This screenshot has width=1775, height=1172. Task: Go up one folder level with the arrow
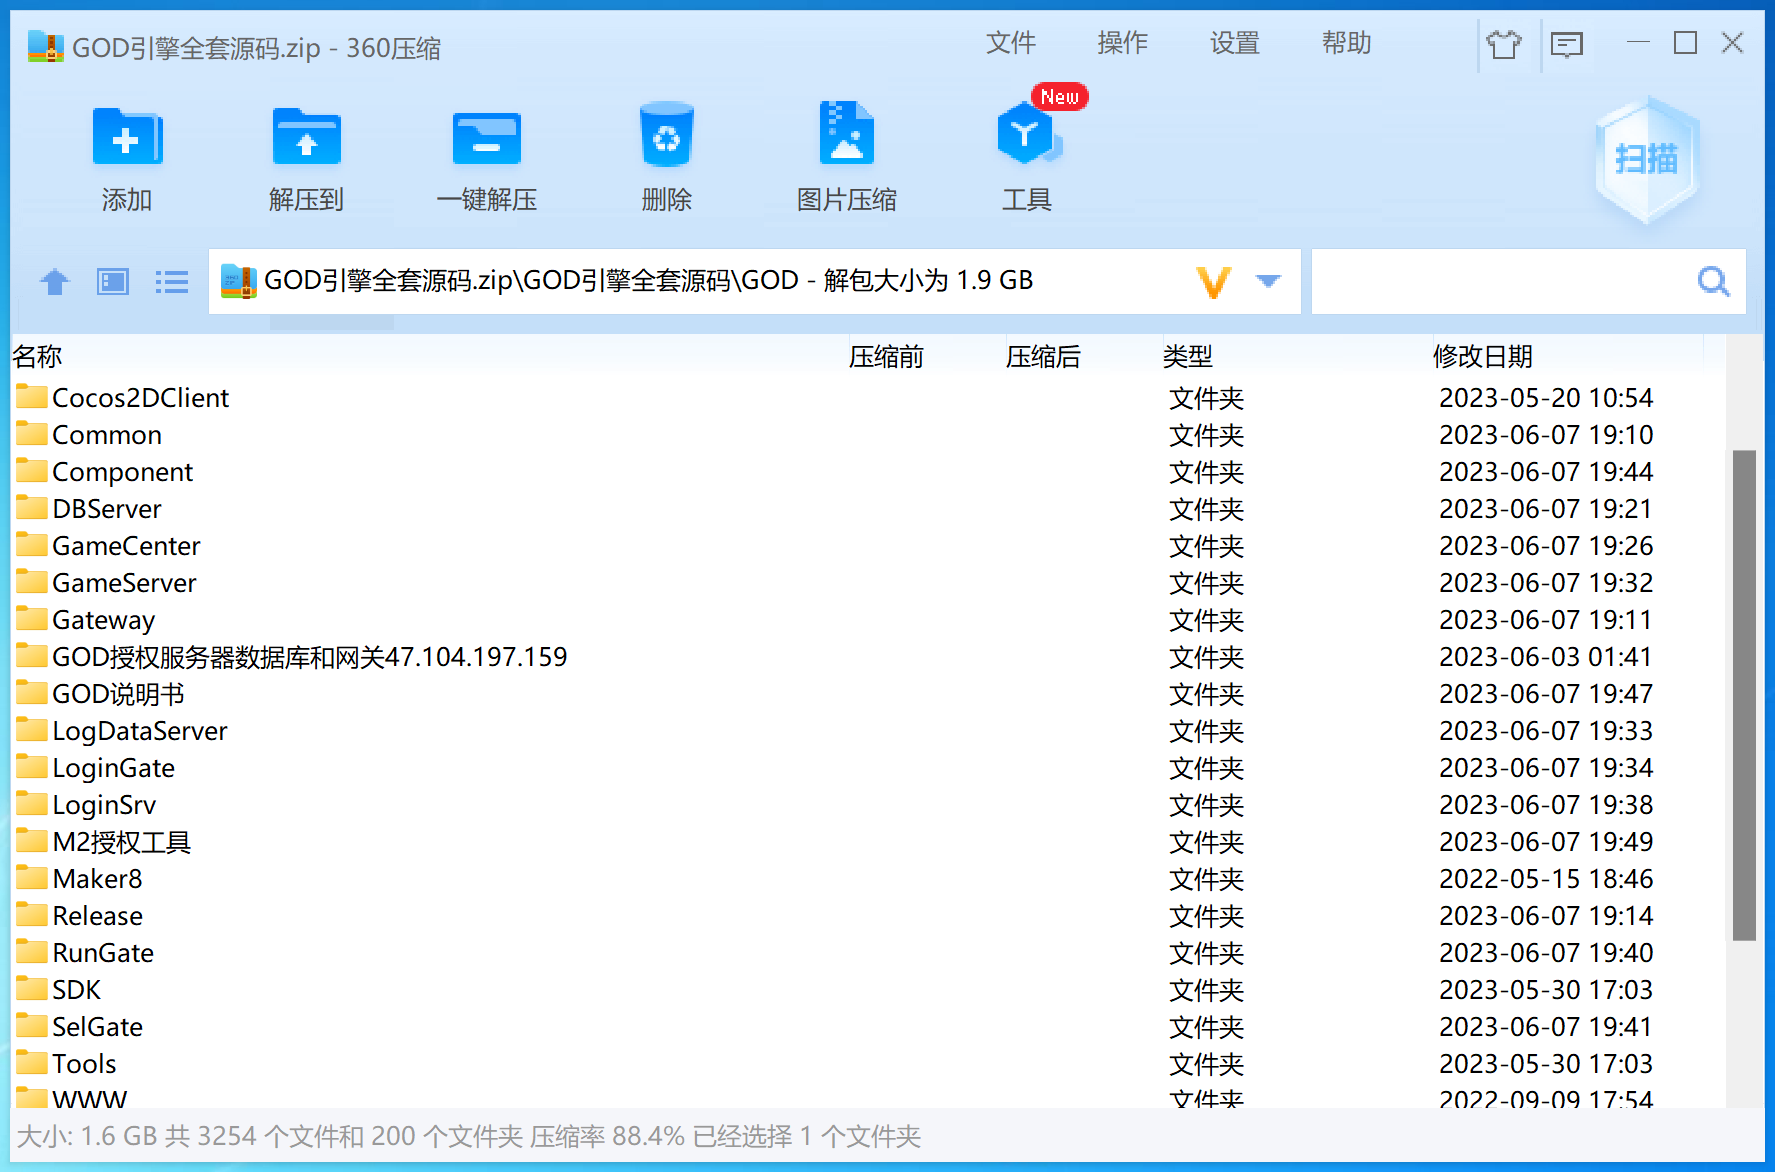click(x=55, y=282)
